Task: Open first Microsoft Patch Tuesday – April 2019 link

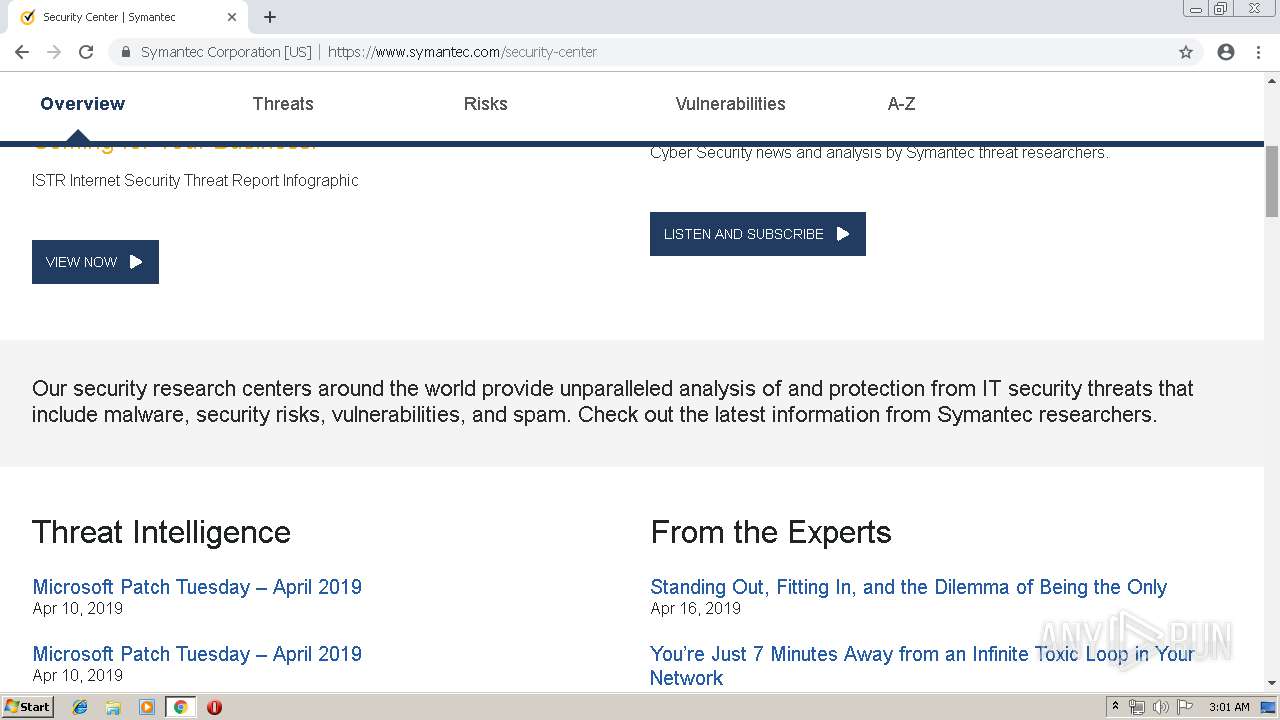Action: [197, 587]
